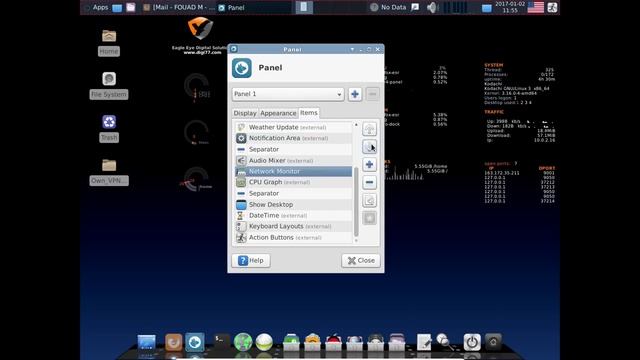The width and height of the screenshot is (640, 360).
Task: Select Show Desktop item row
Action: click(x=293, y=204)
